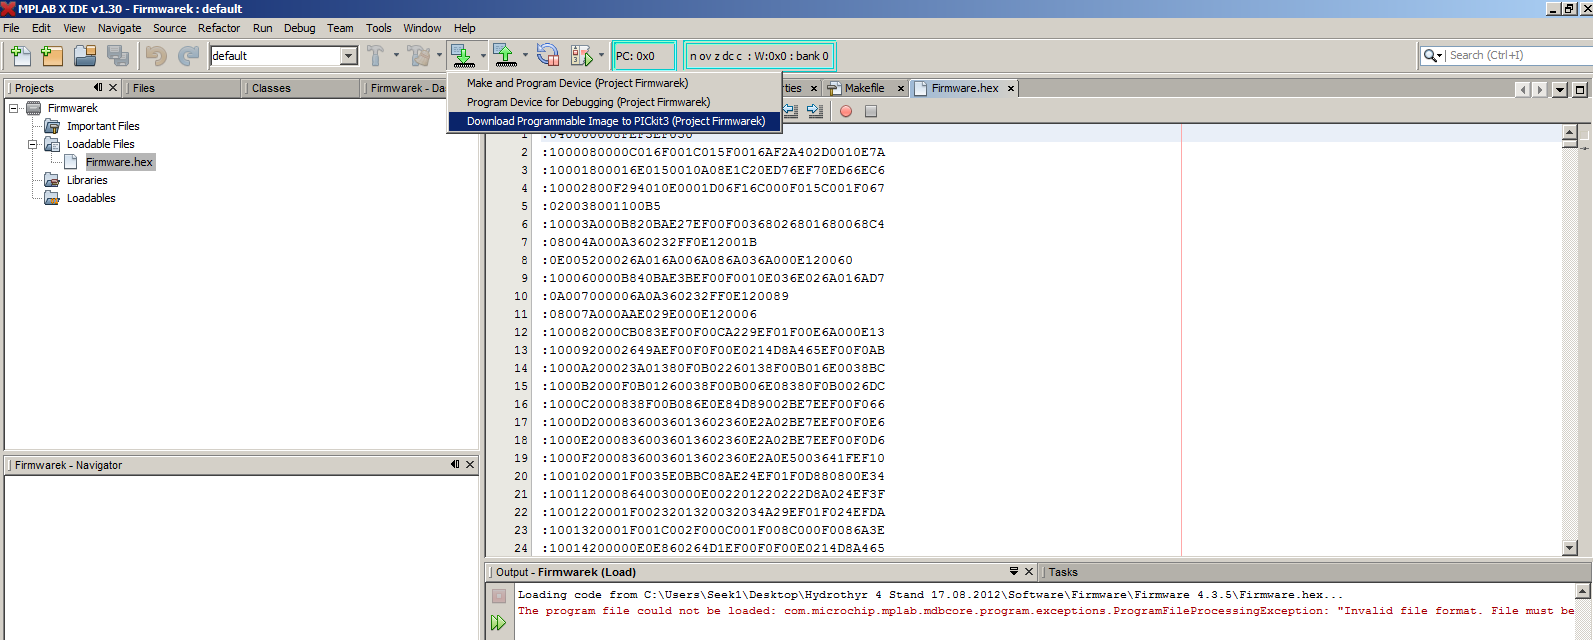The image size is (1593, 640).
Task: Minimize the Output panel
Action: (1014, 572)
